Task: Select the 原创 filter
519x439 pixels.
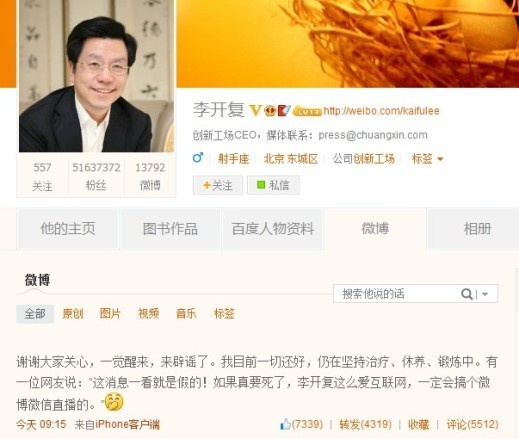Action: (x=73, y=314)
